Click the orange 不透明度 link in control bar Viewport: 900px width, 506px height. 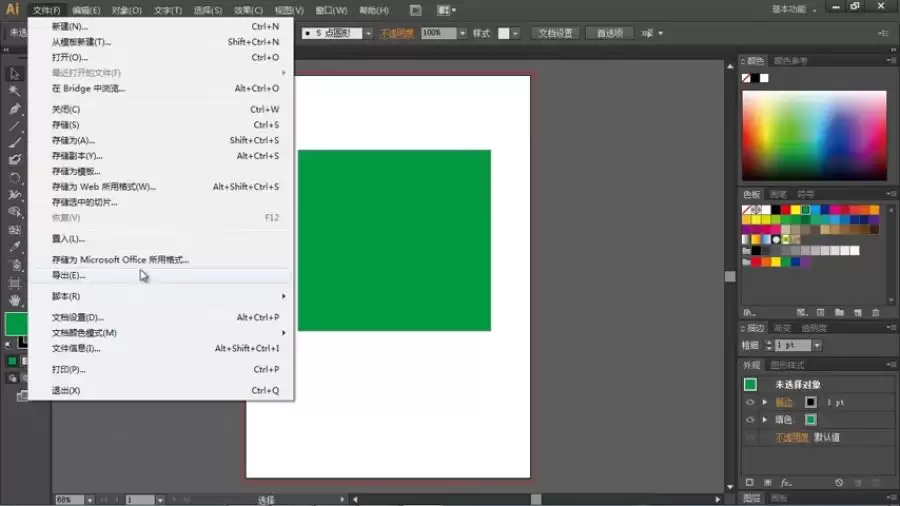coord(397,33)
